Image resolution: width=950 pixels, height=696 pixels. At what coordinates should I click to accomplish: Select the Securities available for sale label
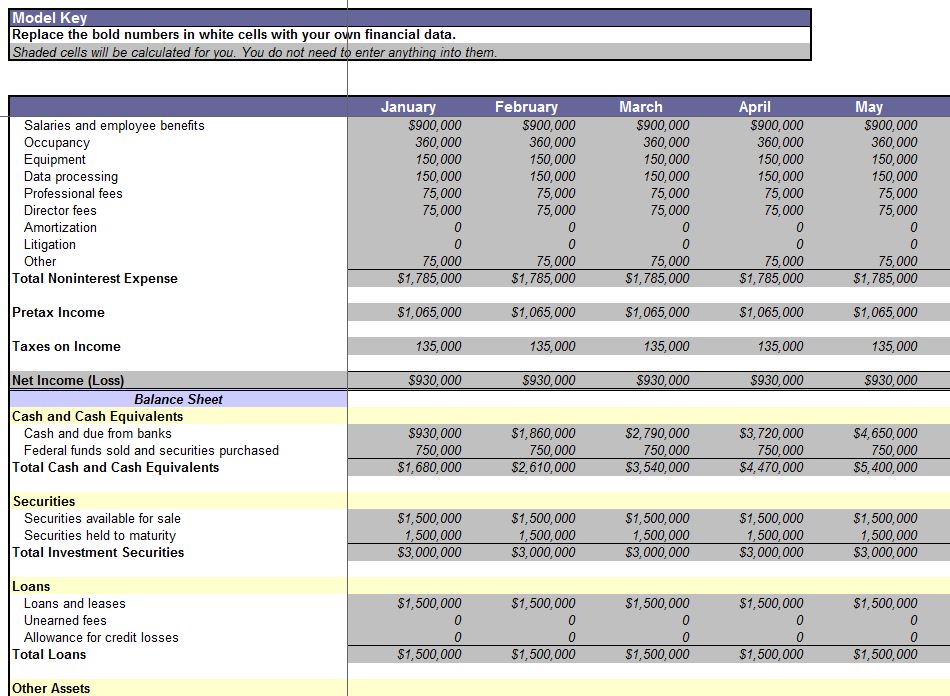[102, 519]
